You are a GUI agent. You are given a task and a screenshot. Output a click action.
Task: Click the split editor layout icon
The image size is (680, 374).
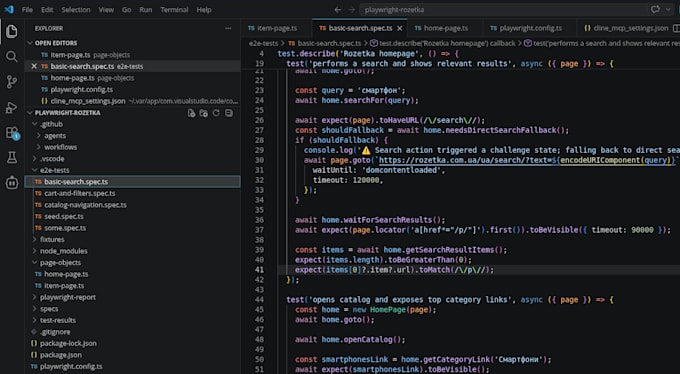tap(676, 28)
